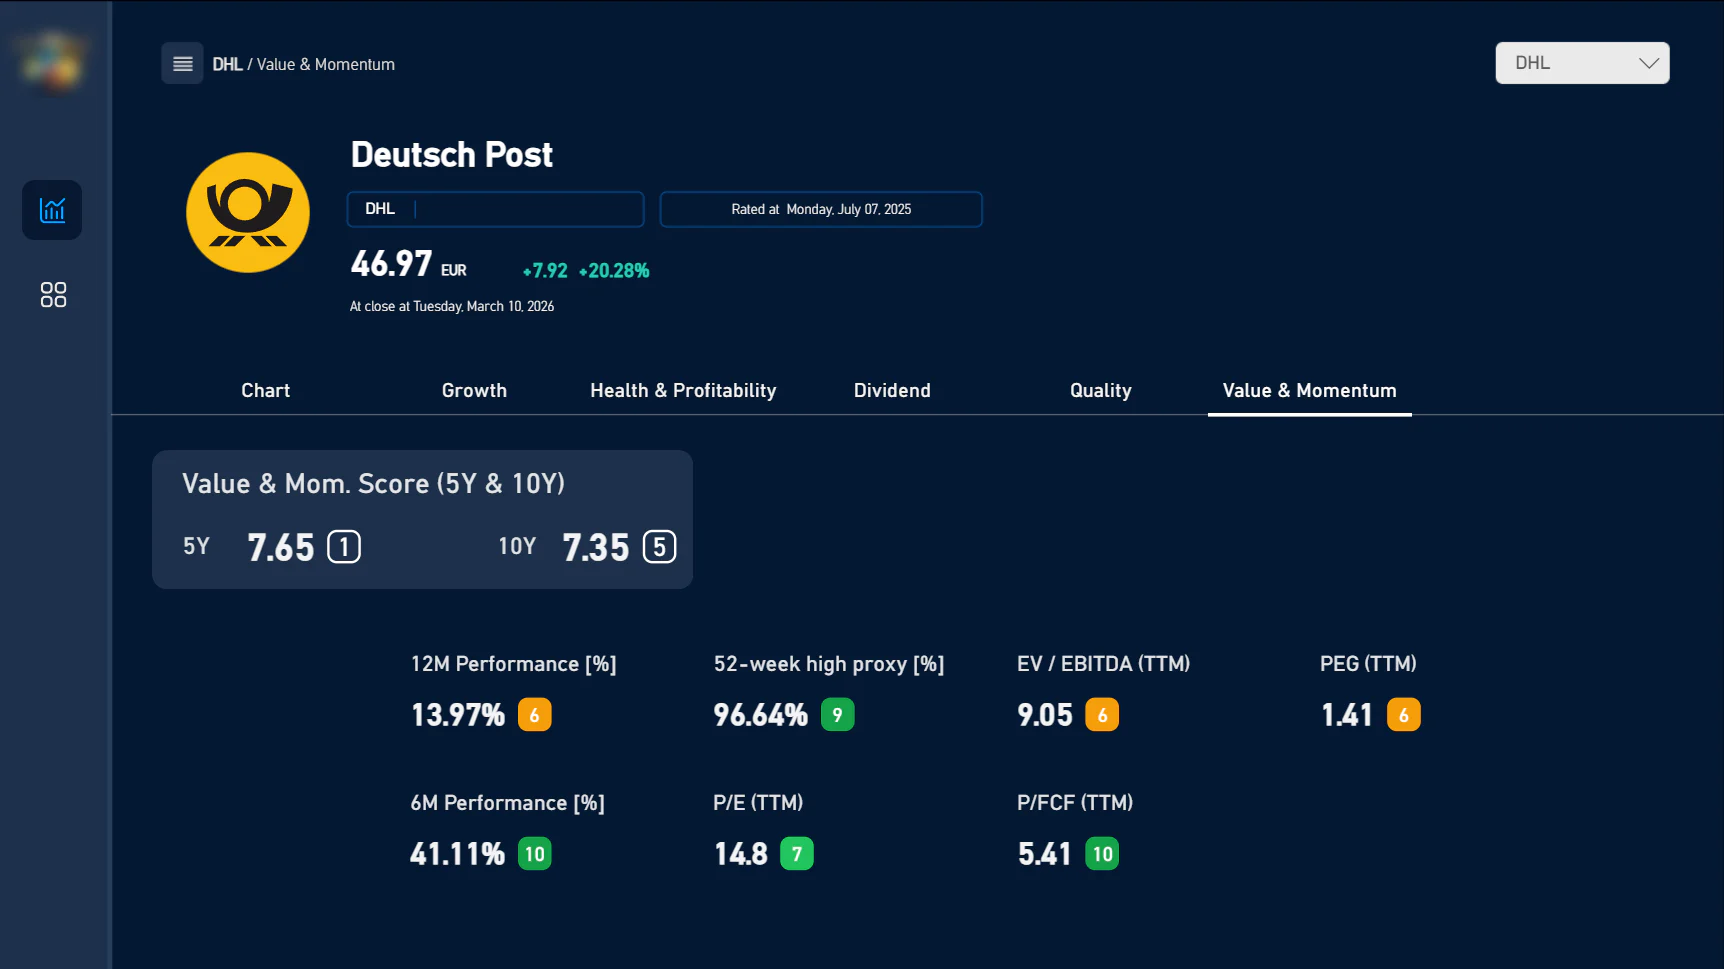Click the +20.28% percent change
This screenshot has height=969, width=1724.
pos(614,271)
